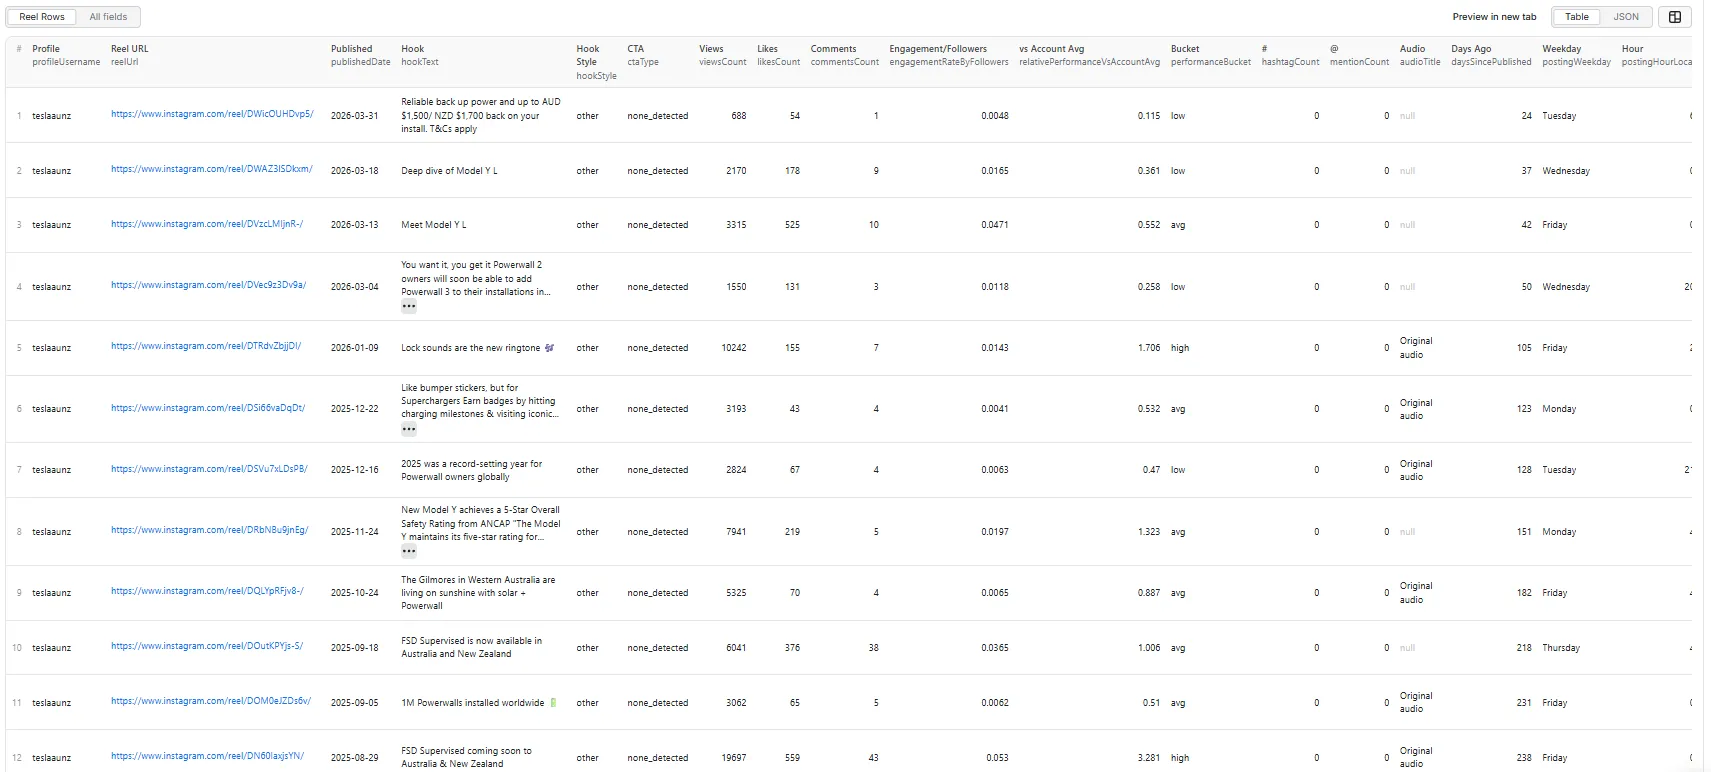Select the hook text 'Deep dive of Model Y L'

click(x=449, y=171)
